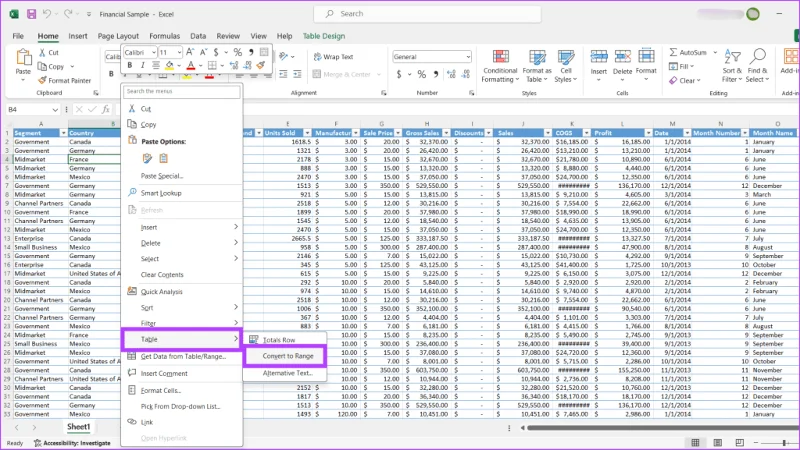Screen dimensions: 800x450
Task: Click the Insert cells ribbon icon
Action: [598, 57]
